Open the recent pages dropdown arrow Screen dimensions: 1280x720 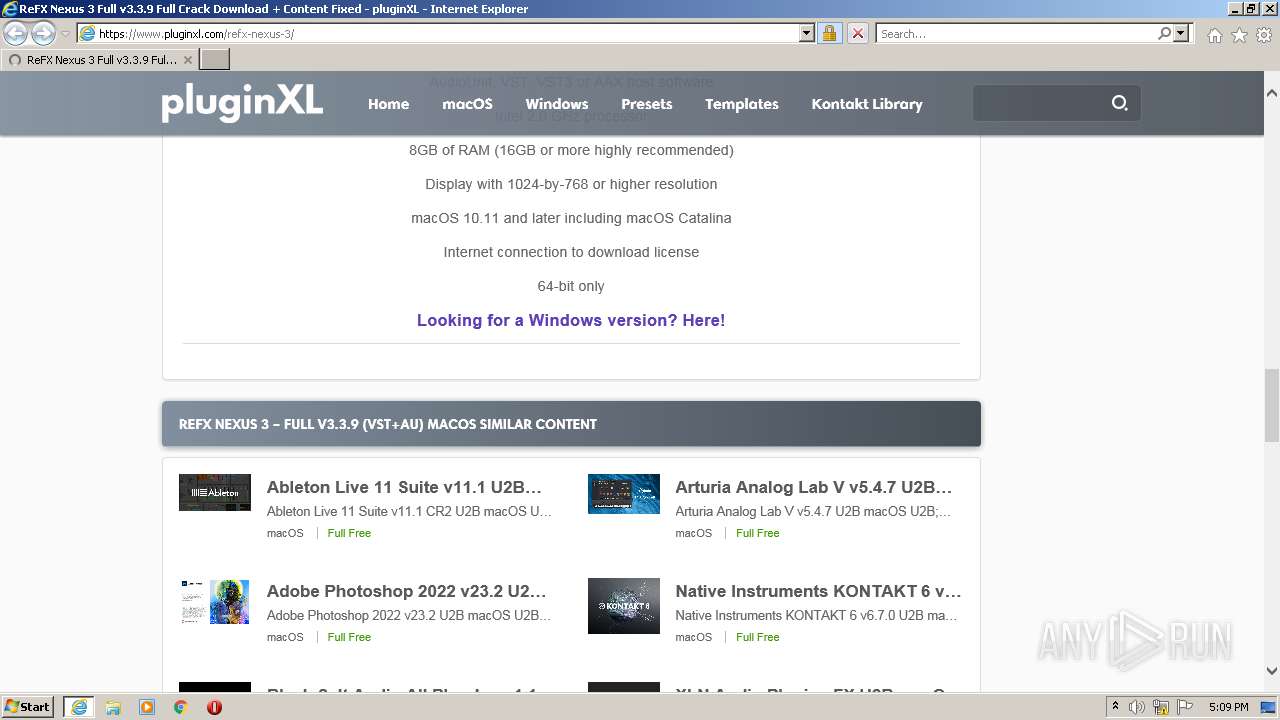pyautogui.click(x=65, y=33)
